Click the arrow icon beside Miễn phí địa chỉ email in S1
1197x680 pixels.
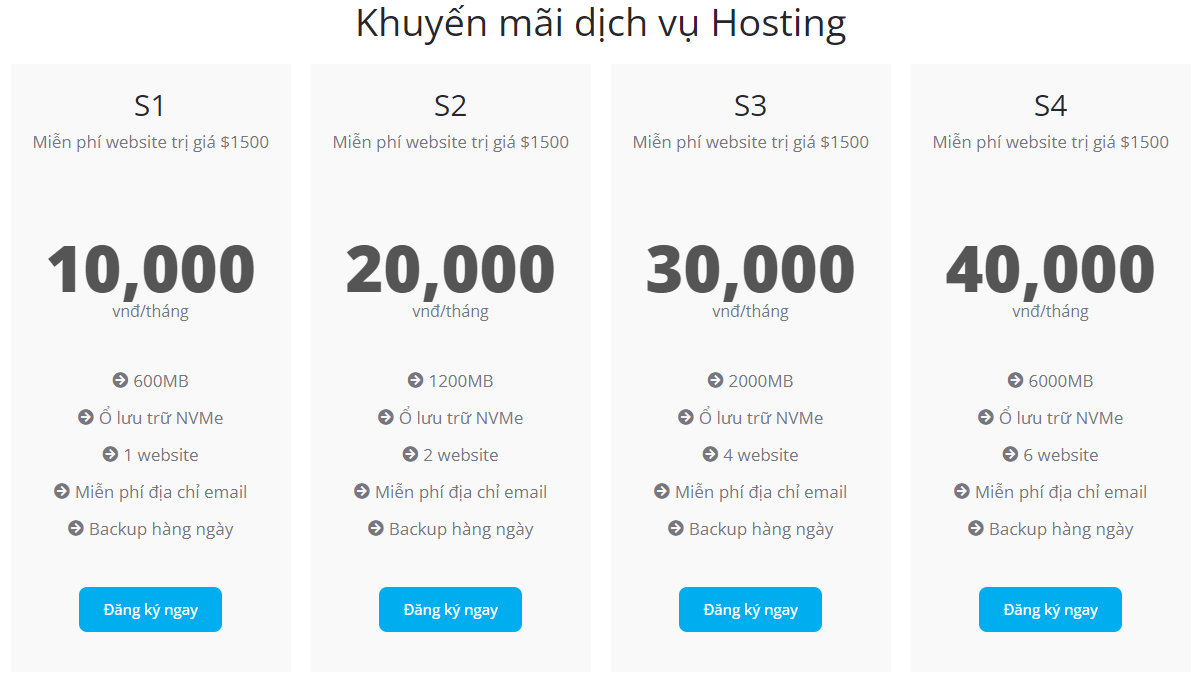tap(61, 491)
